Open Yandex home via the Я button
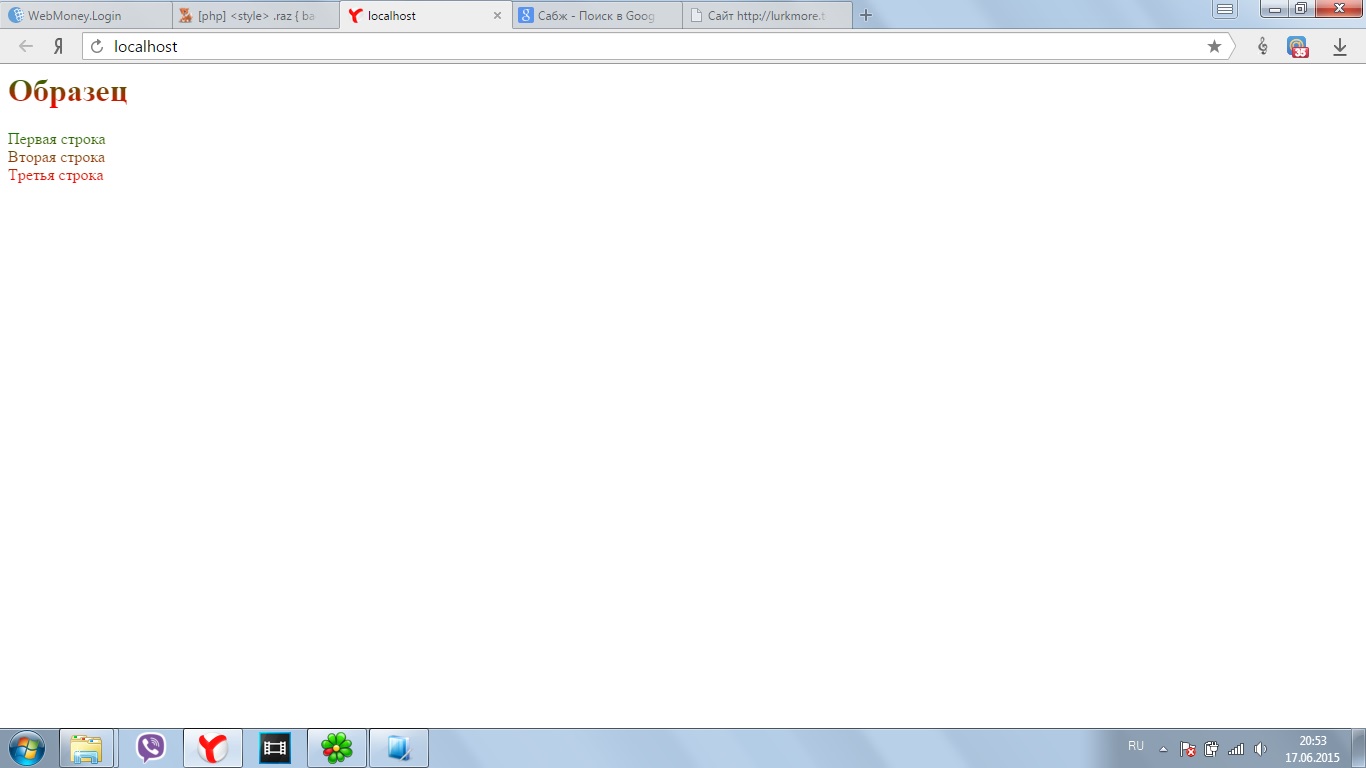The height and width of the screenshot is (768, 1366). tap(59, 46)
